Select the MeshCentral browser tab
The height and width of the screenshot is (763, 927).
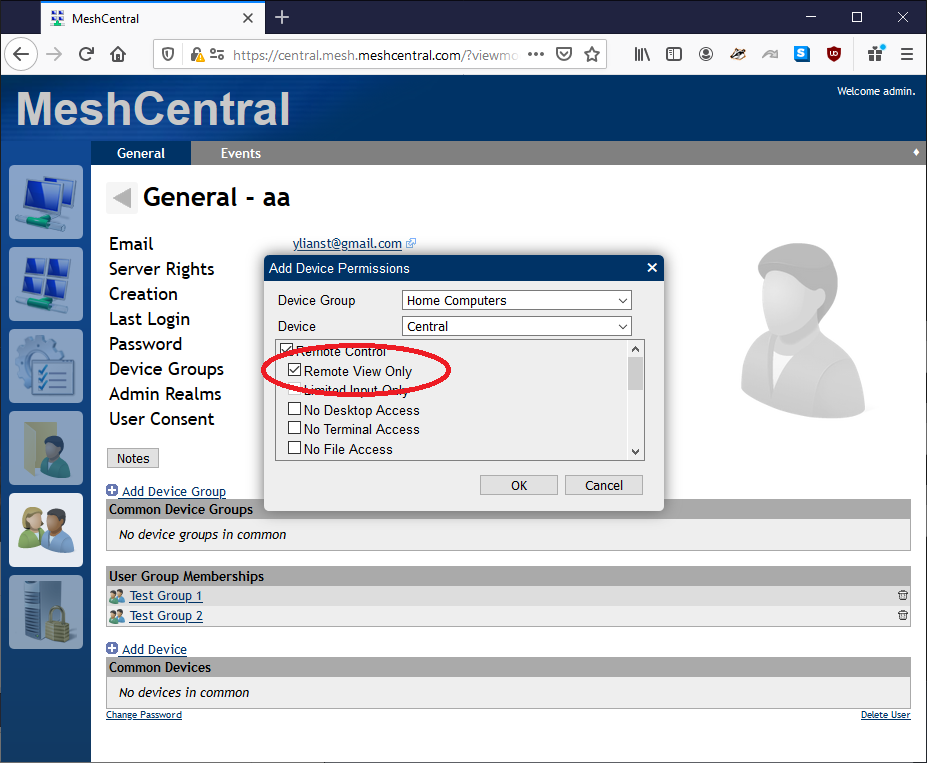click(x=152, y=18)
